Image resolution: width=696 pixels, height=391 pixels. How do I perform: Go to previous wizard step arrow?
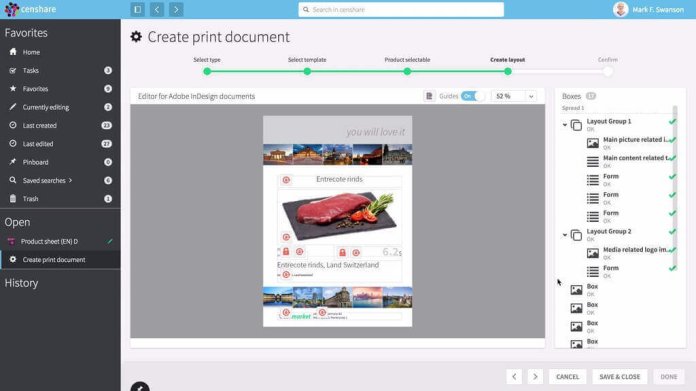click(514, 376)
